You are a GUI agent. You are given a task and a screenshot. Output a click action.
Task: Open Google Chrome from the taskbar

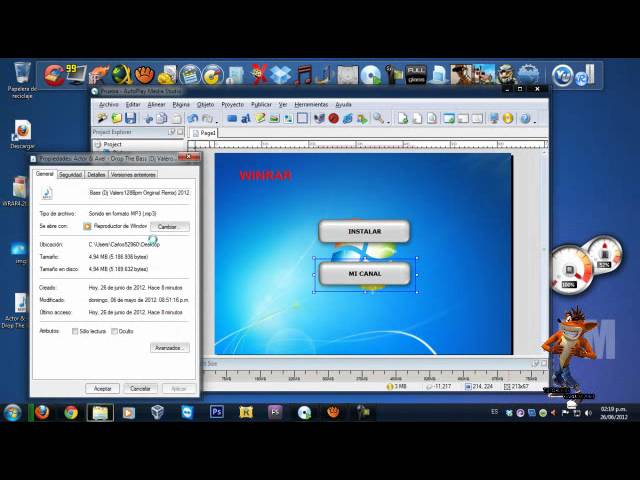coord(71,412)
